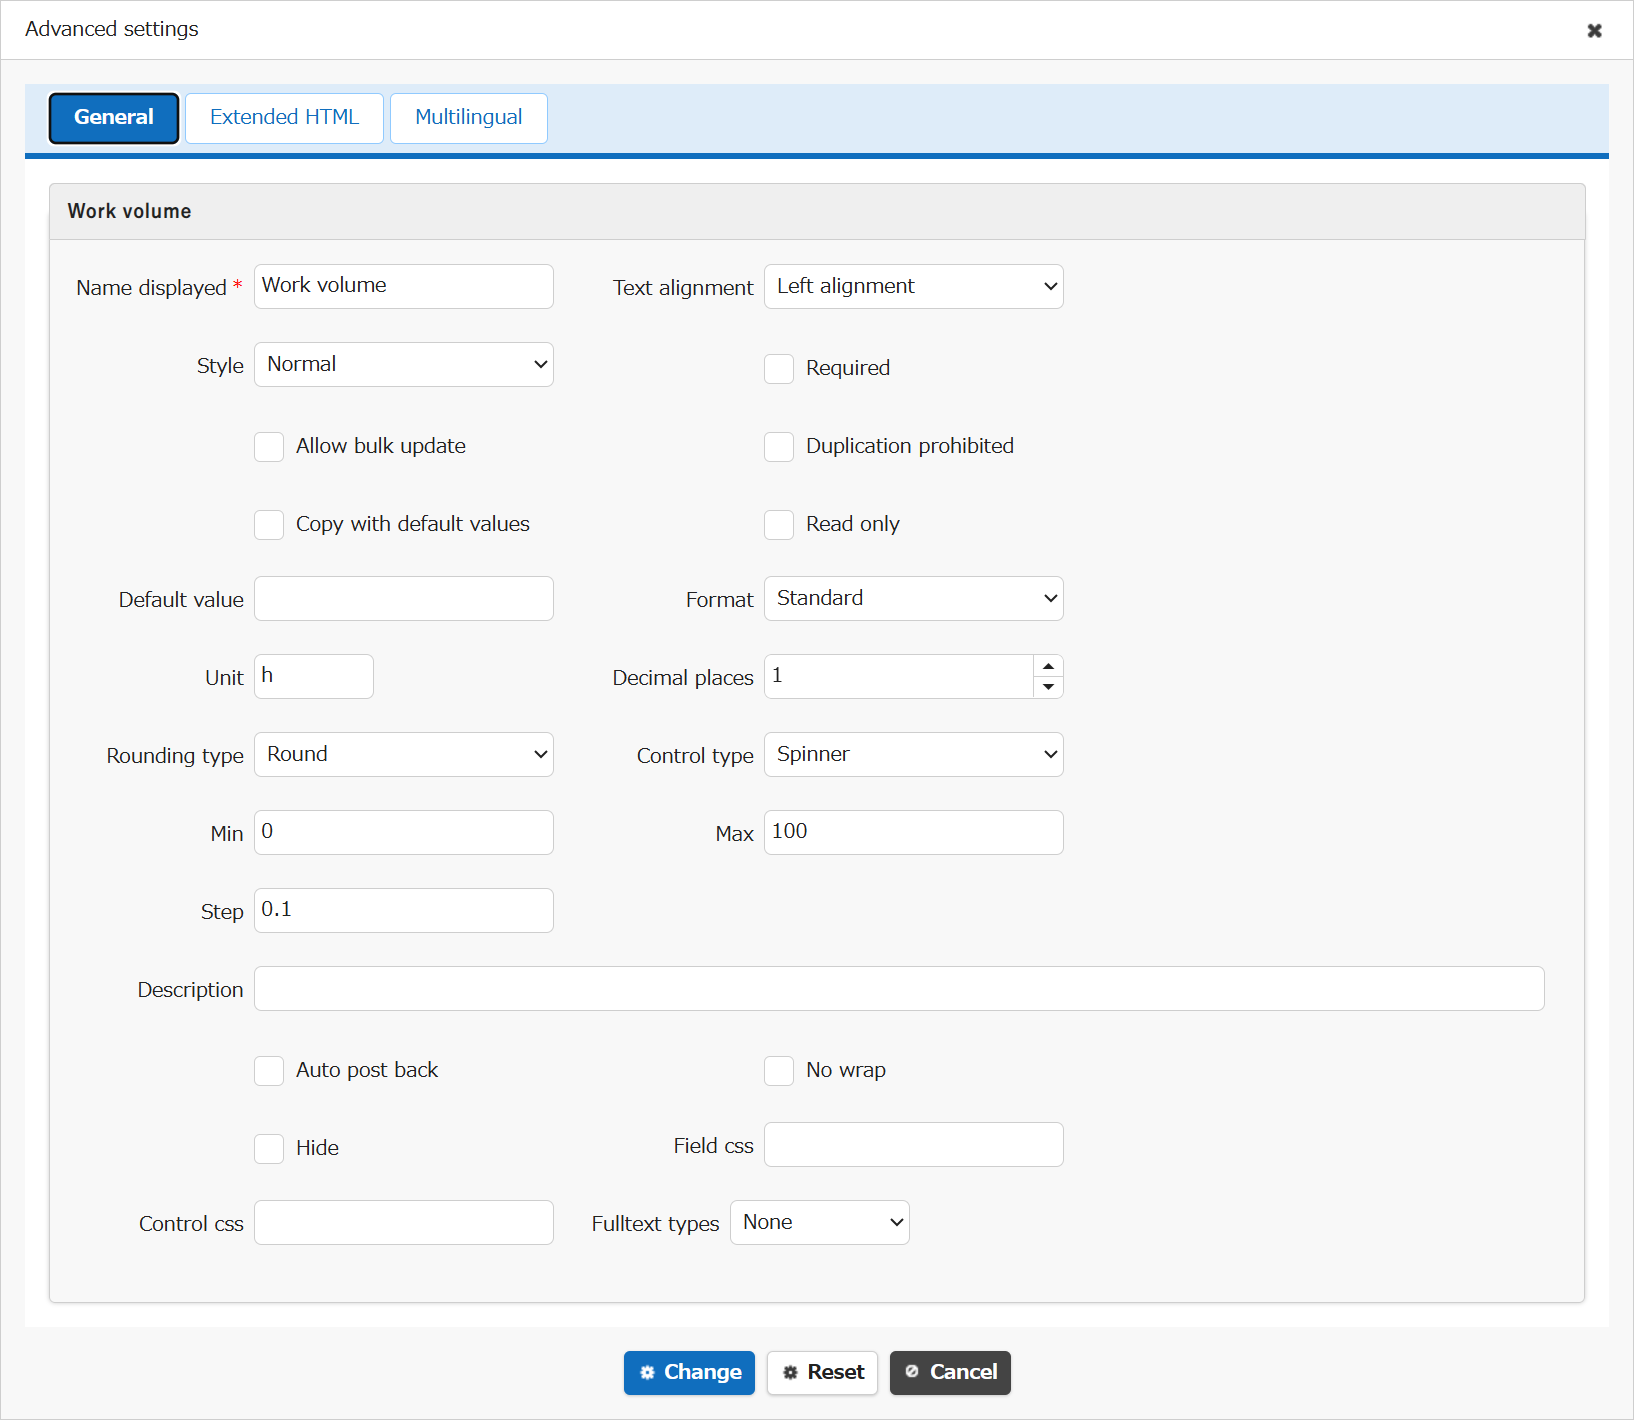The image size is (1634, 1420).
Task: Click the Min value field
Action: (x=404, y=832)
